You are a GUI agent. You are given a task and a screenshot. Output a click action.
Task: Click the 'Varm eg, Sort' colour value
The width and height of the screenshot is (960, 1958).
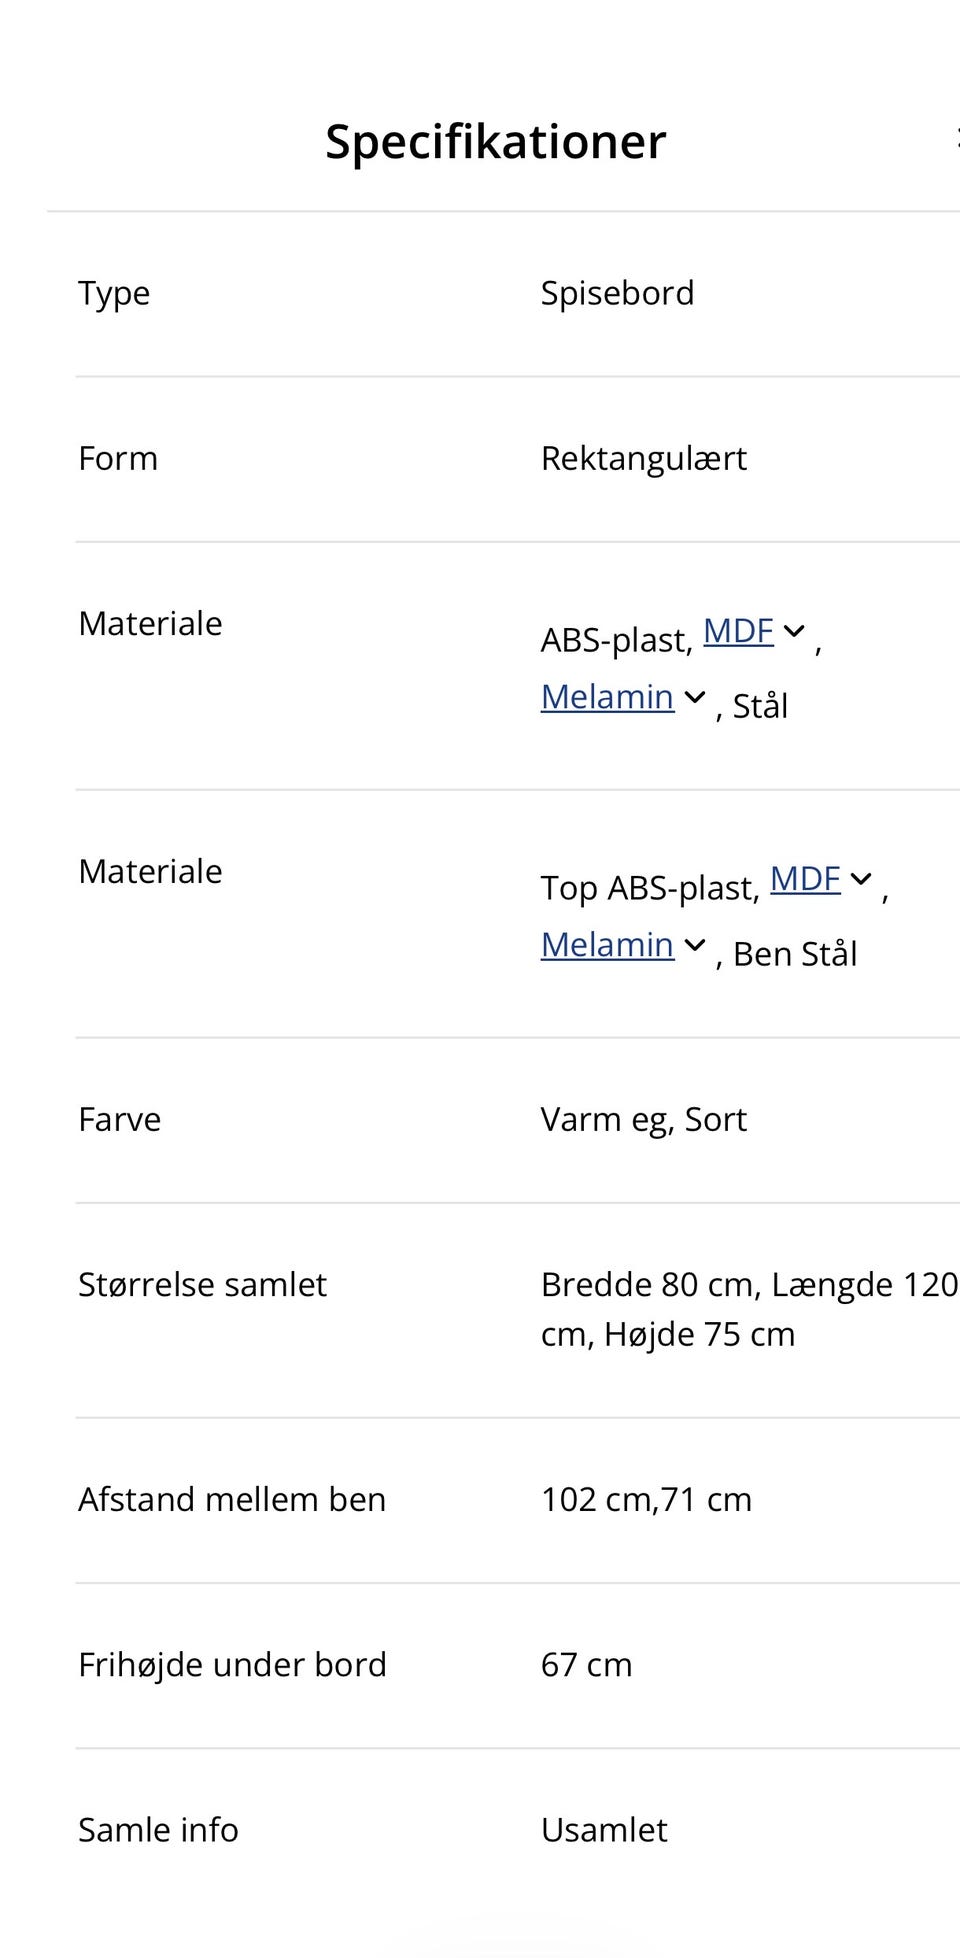[643, 1119]
